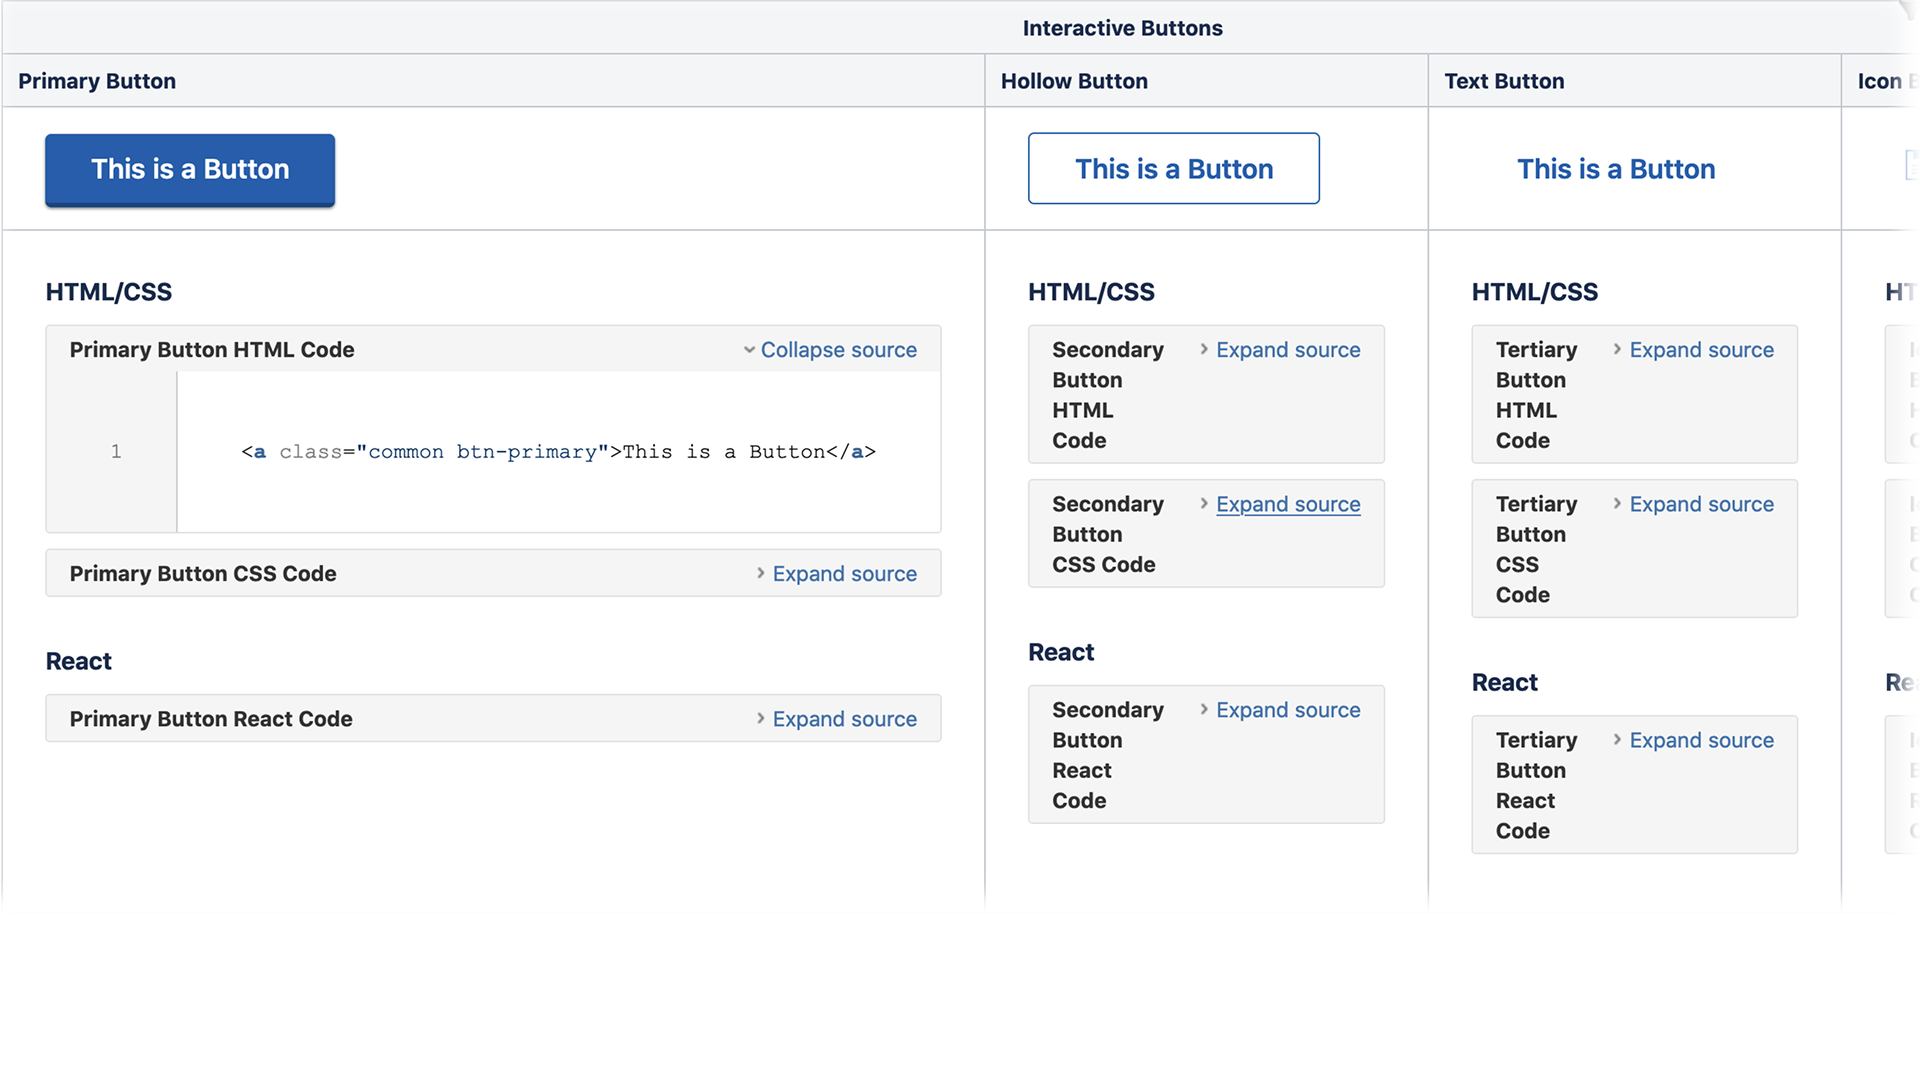
Task: Click chevron icon on Primary Button React row
Action: click(x=761, y=718)
